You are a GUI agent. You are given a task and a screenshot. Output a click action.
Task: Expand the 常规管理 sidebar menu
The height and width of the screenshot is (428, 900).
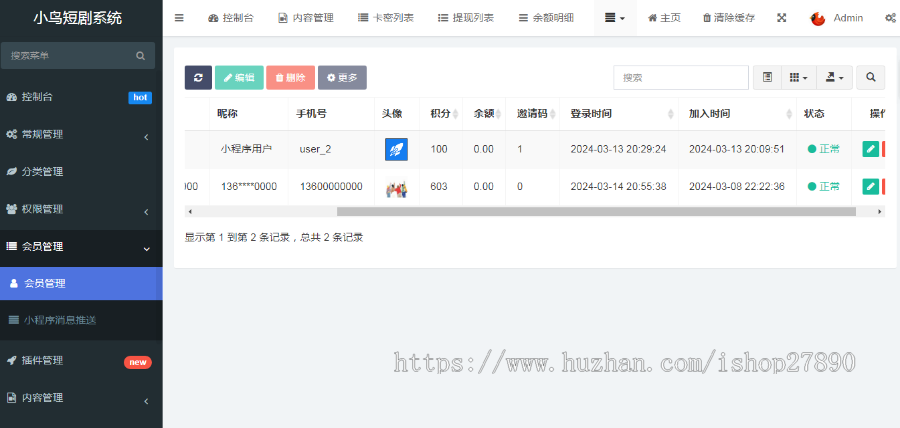tap(81, 134)
